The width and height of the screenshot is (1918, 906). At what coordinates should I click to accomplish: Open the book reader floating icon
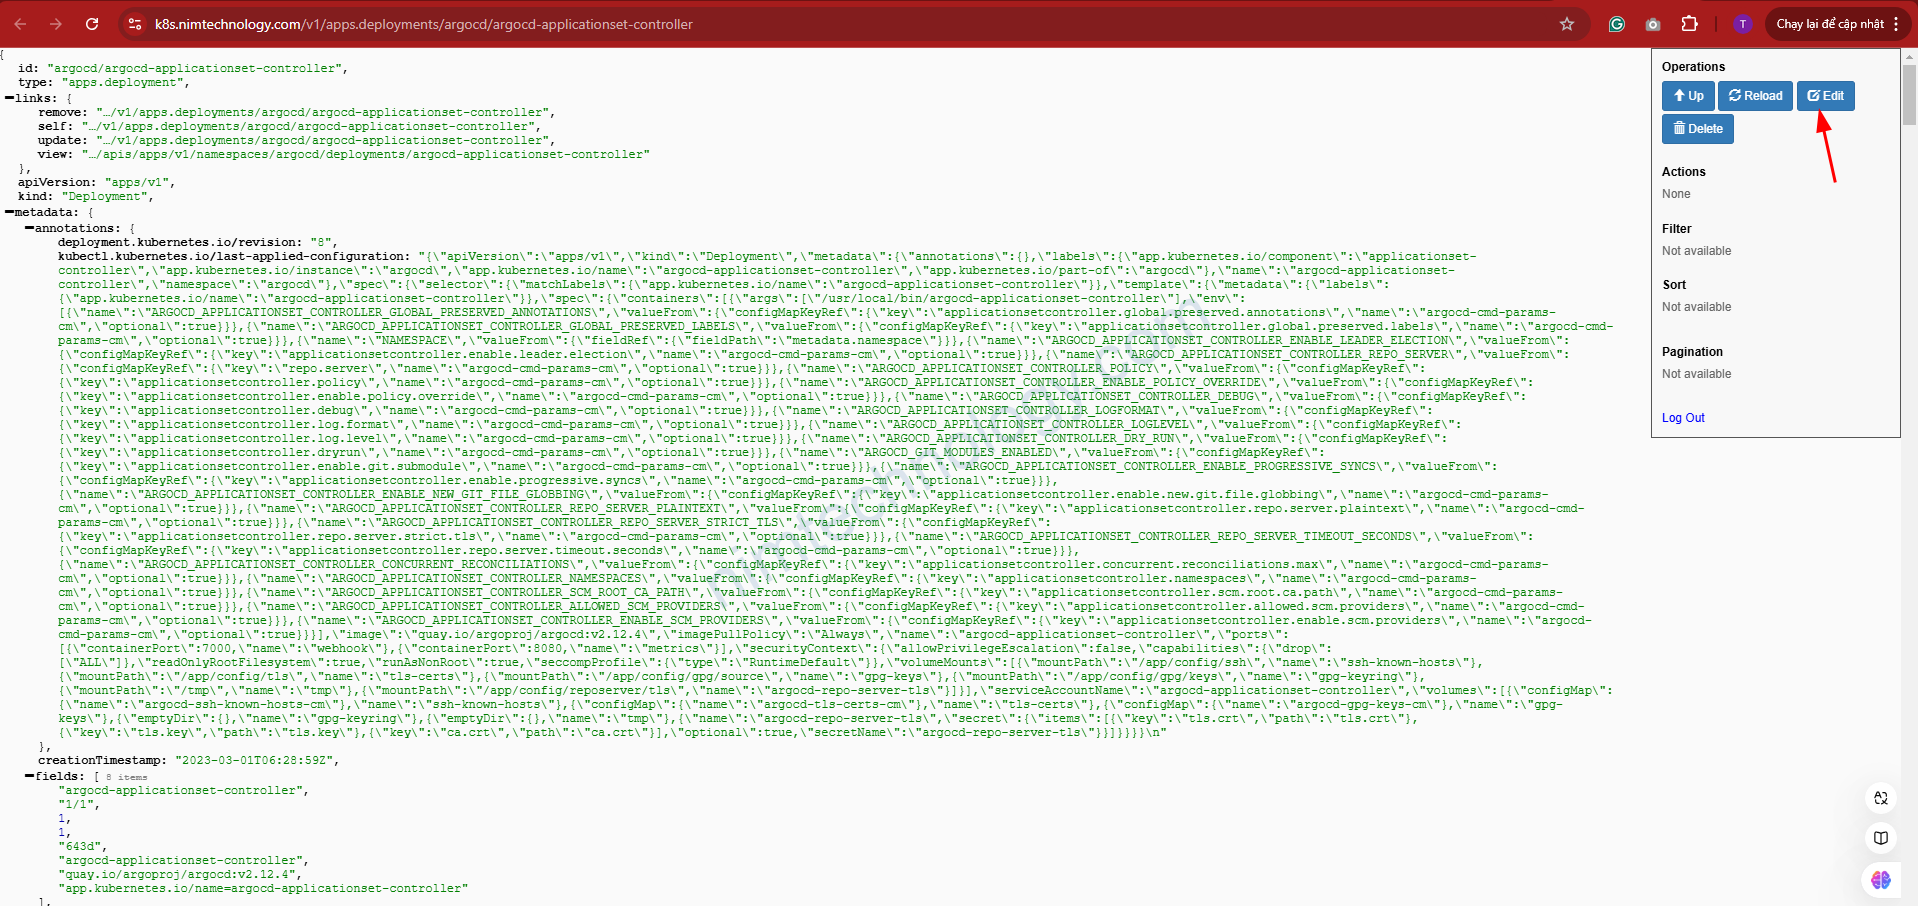1881,838
